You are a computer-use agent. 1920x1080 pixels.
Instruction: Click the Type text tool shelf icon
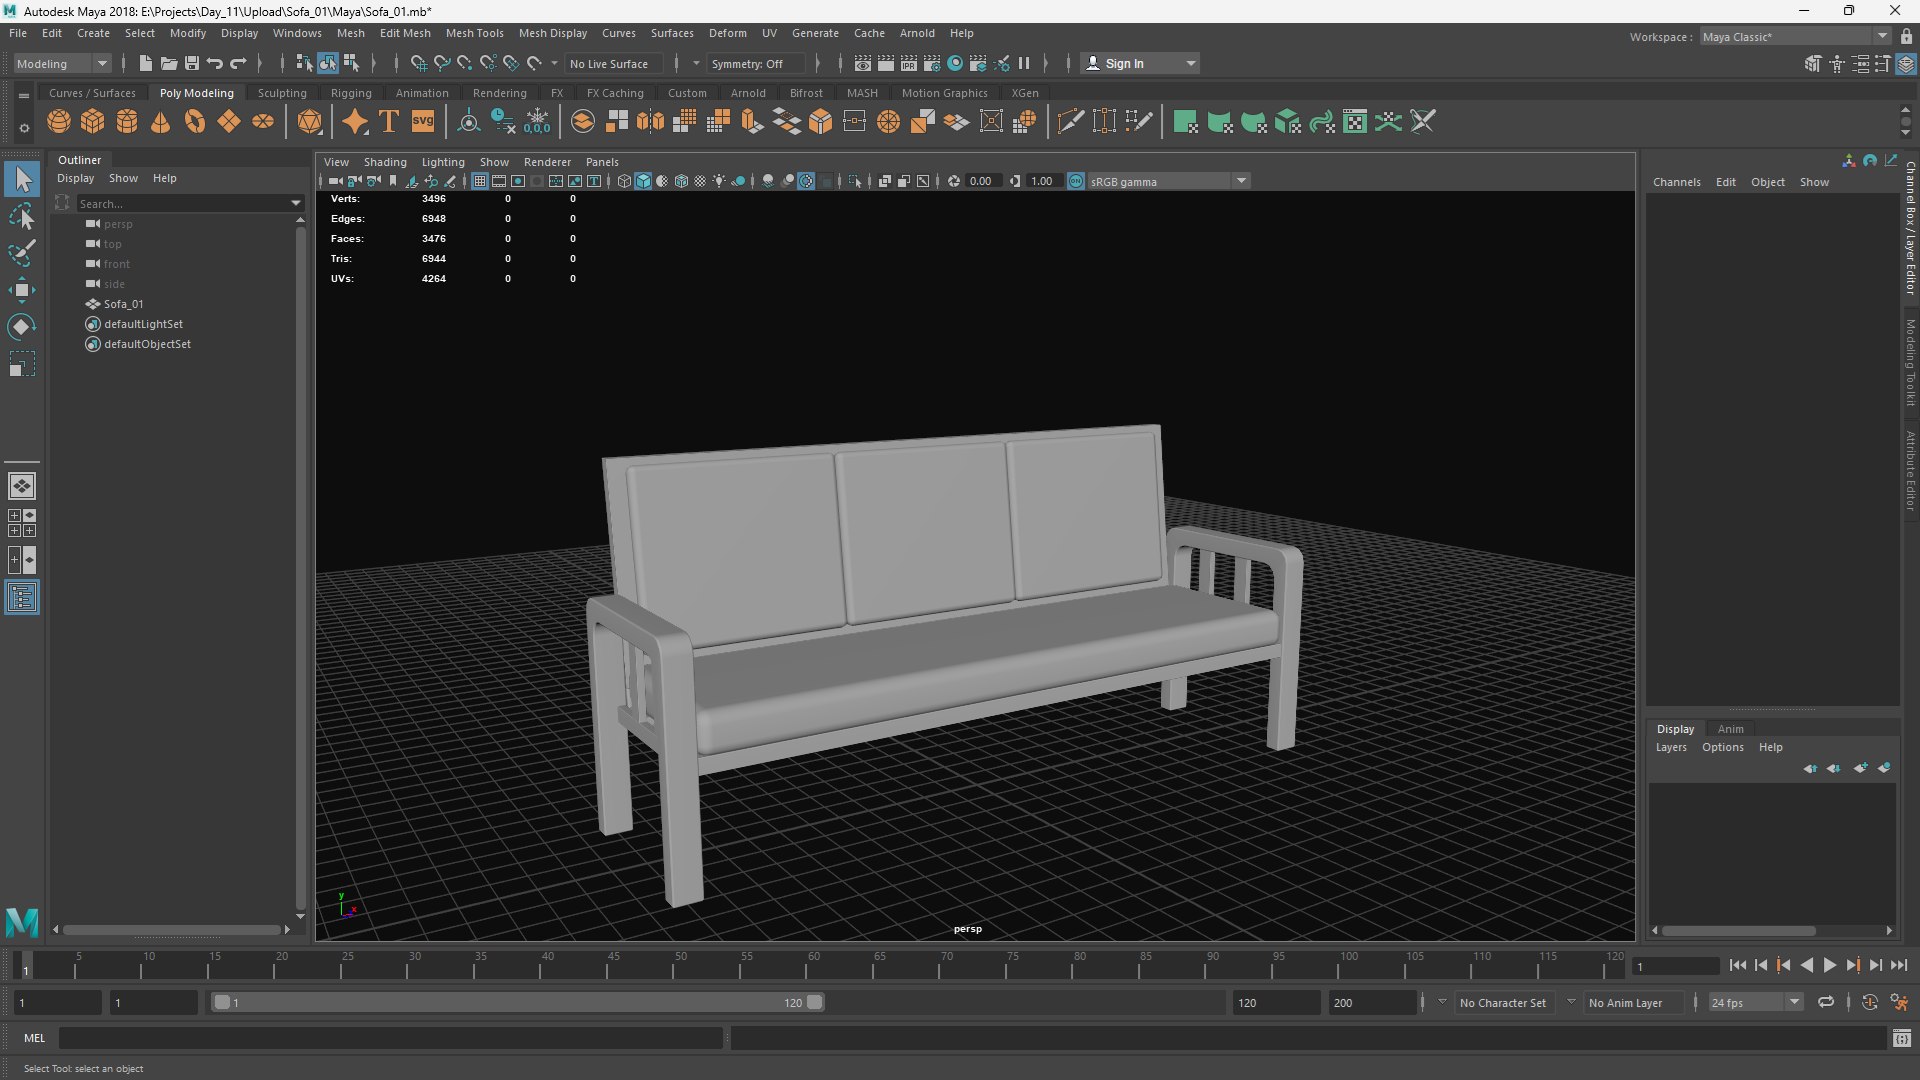pyautogui.click(x=389, y=122)
